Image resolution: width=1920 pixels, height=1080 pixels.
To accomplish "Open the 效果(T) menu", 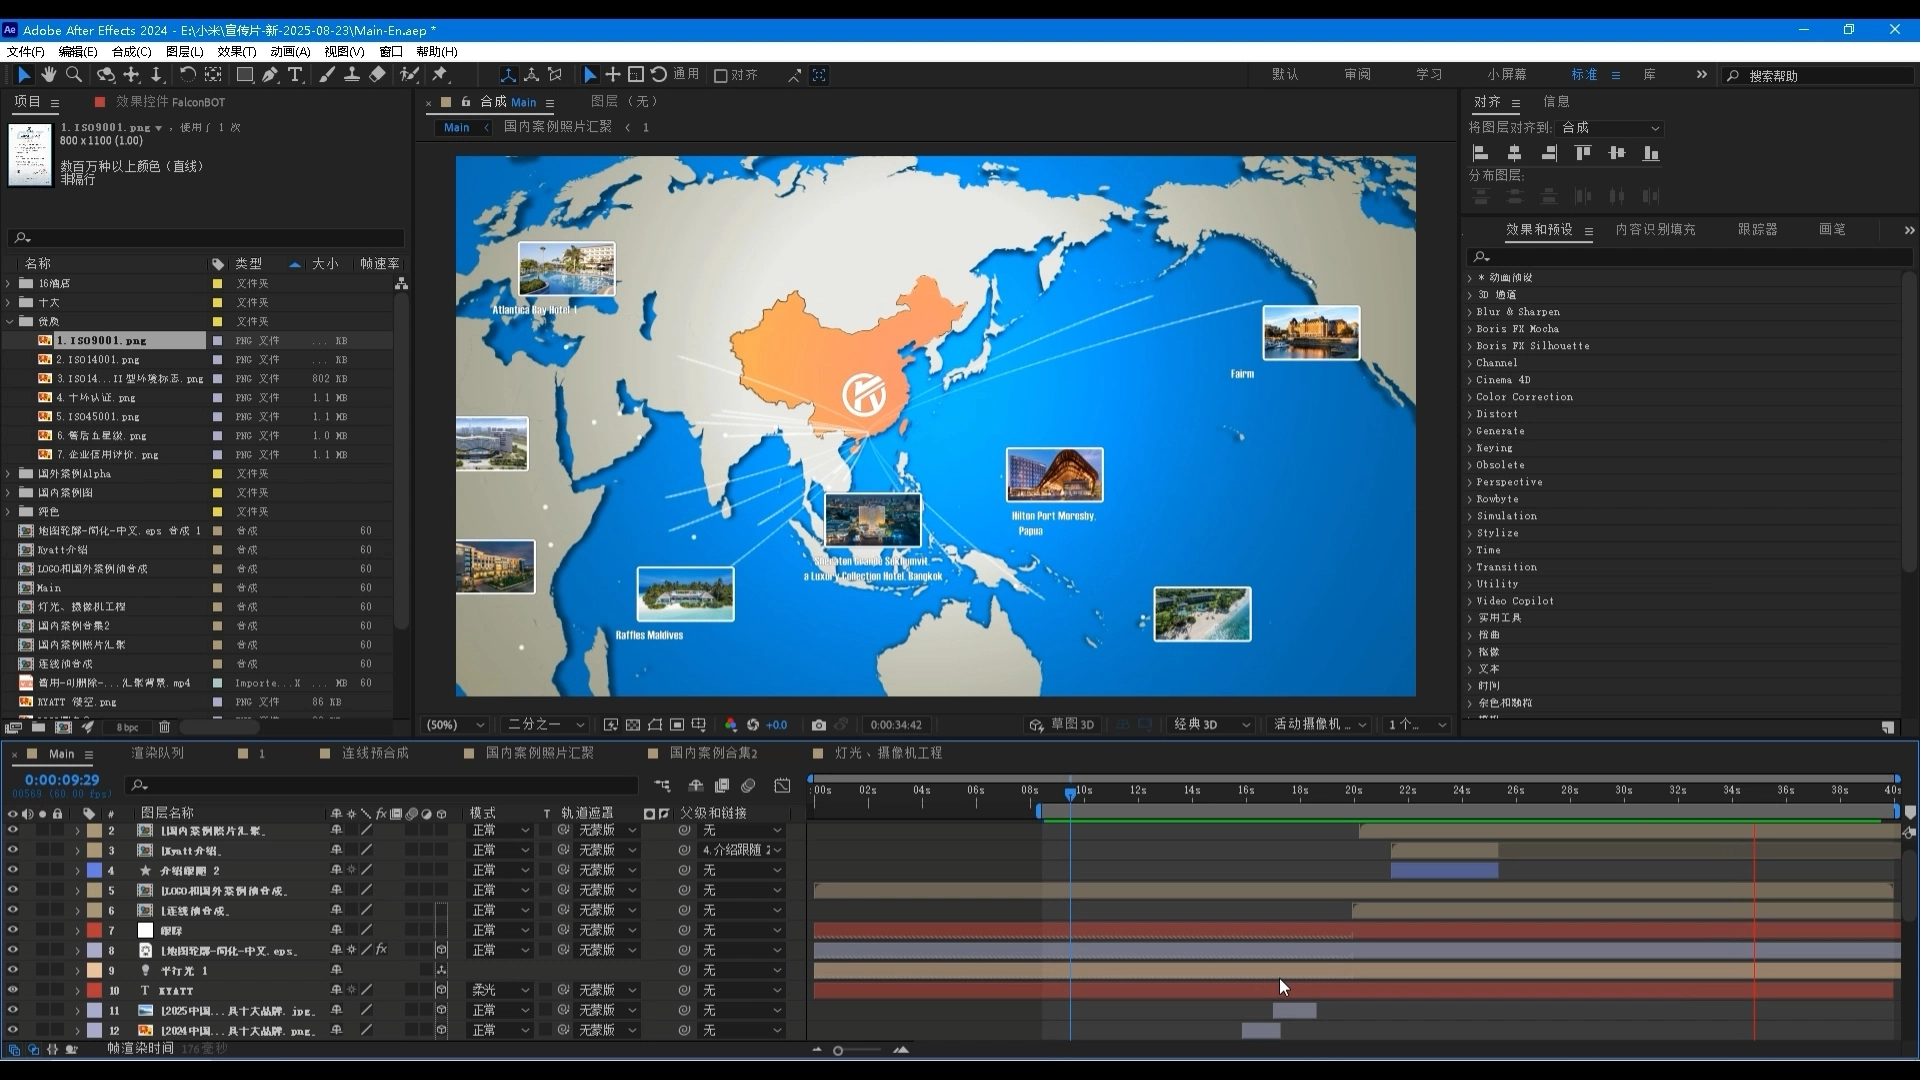I will point(236,52).
